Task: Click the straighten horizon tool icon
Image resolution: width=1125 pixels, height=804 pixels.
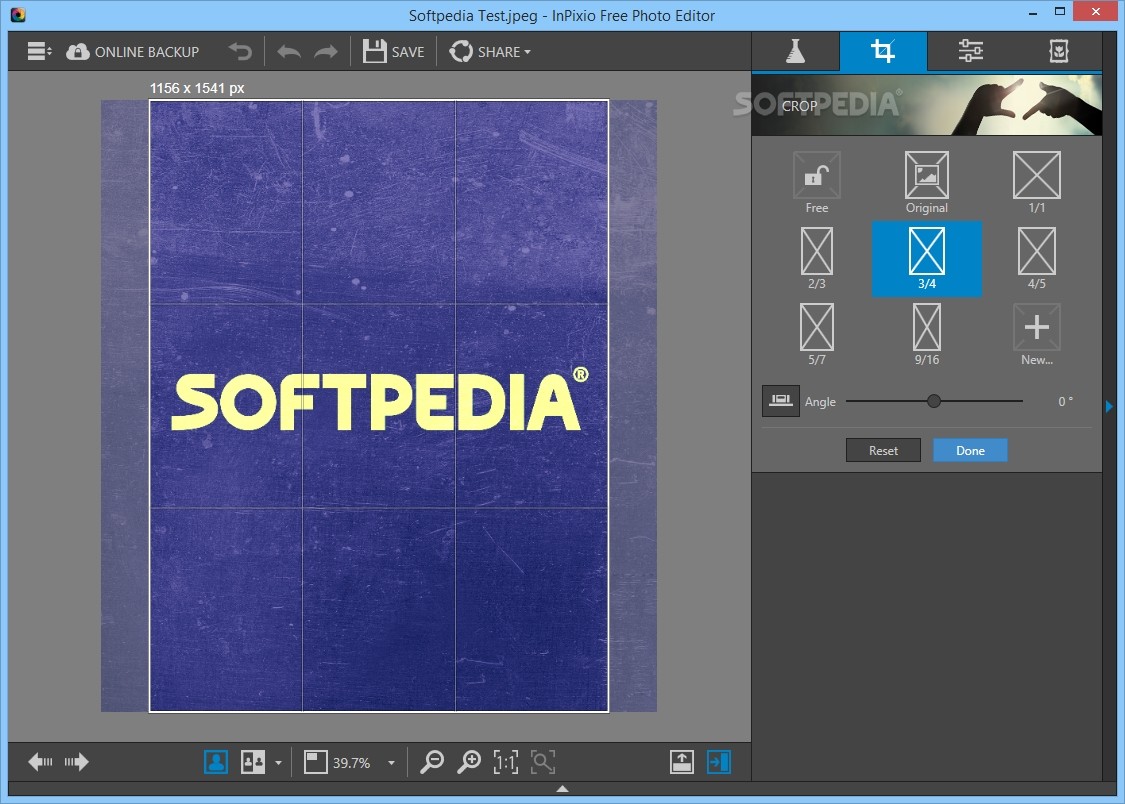Action: click(781, 401)
